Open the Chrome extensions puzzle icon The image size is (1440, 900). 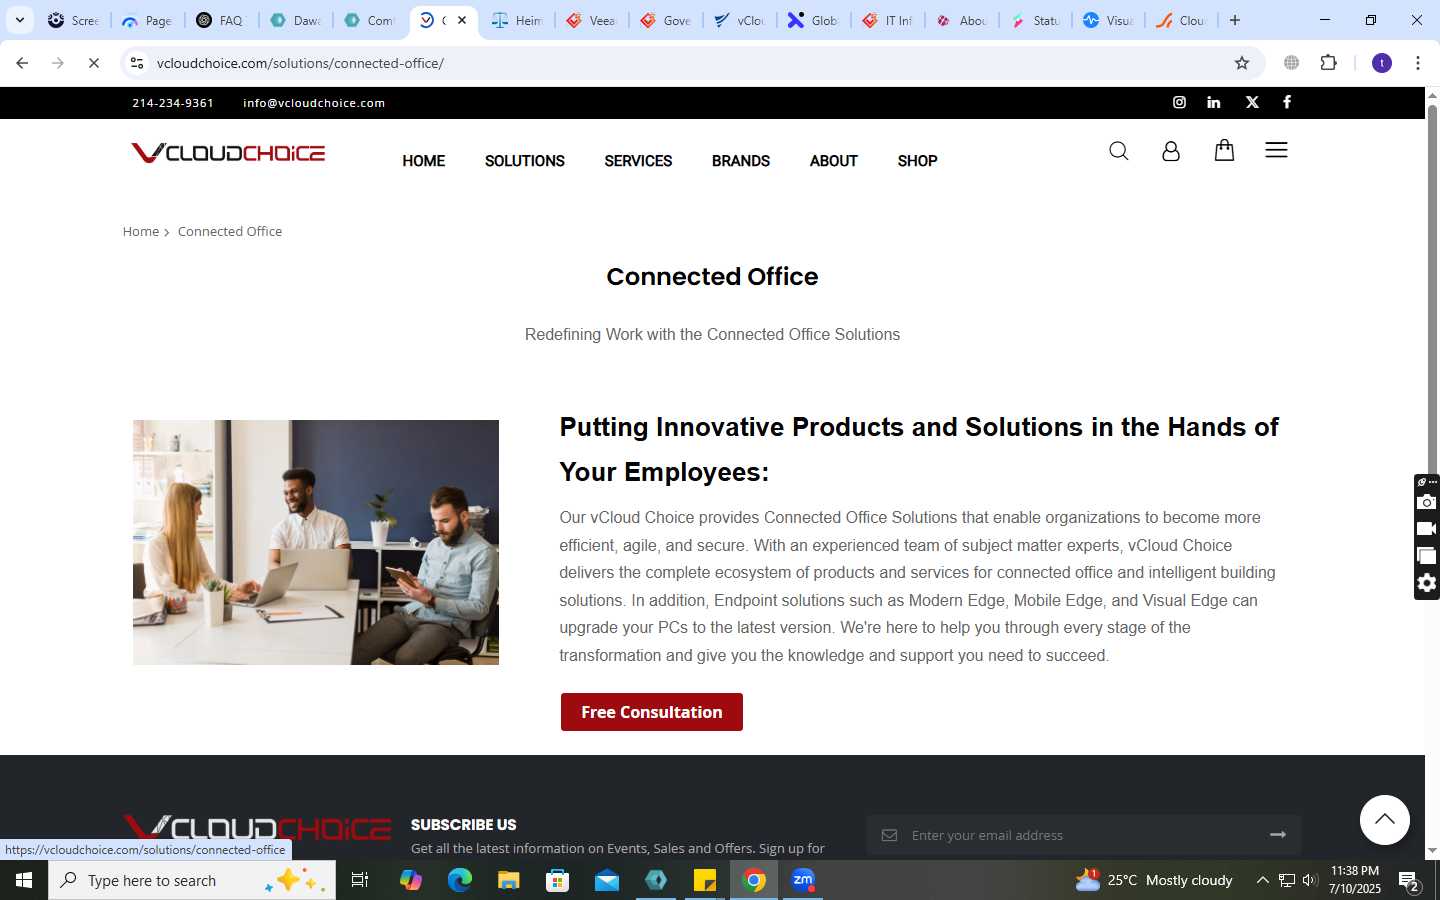tap(1329, 63)
